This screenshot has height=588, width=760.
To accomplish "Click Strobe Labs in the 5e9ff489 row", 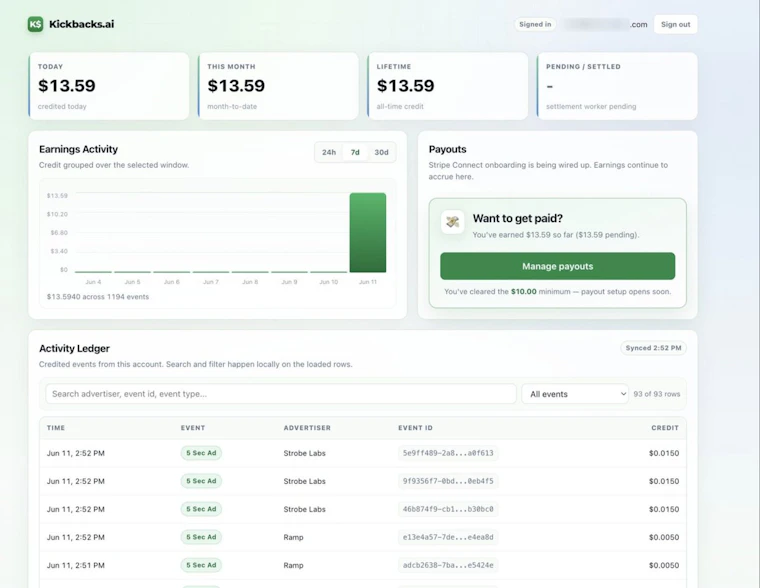I will click(x=304, y=453).
